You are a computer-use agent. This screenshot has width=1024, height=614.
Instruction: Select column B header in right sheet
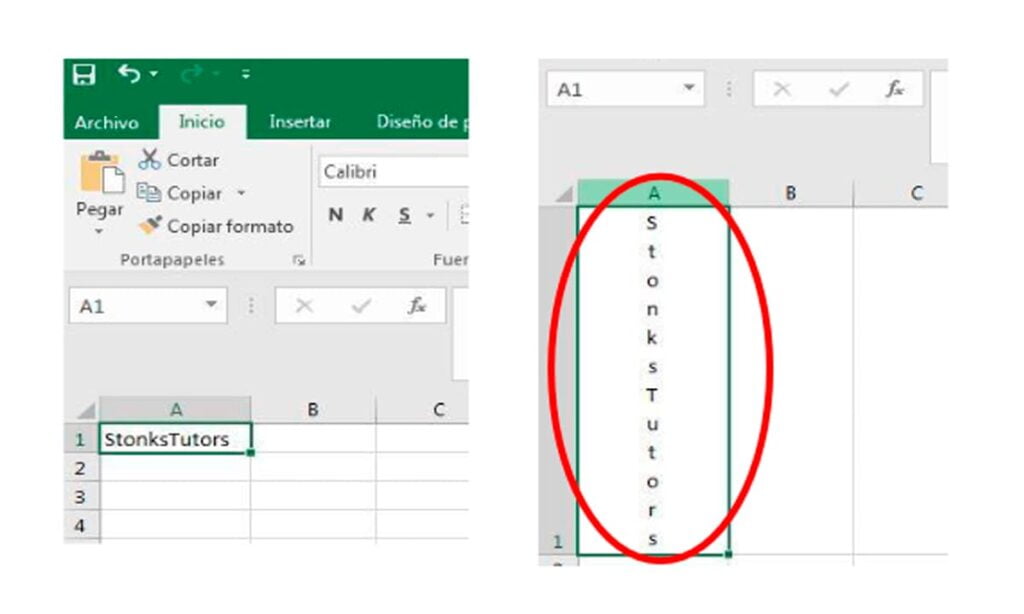point(791,193)
